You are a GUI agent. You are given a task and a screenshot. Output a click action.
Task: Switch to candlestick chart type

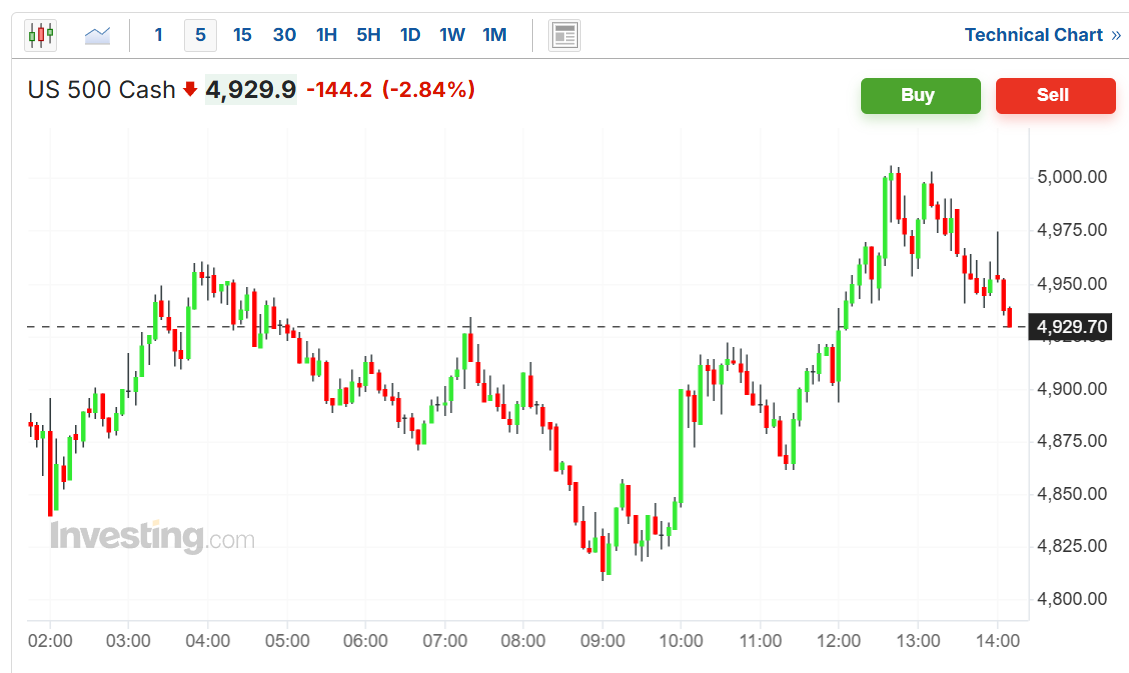pyautogui.click(x=40, y=35)
